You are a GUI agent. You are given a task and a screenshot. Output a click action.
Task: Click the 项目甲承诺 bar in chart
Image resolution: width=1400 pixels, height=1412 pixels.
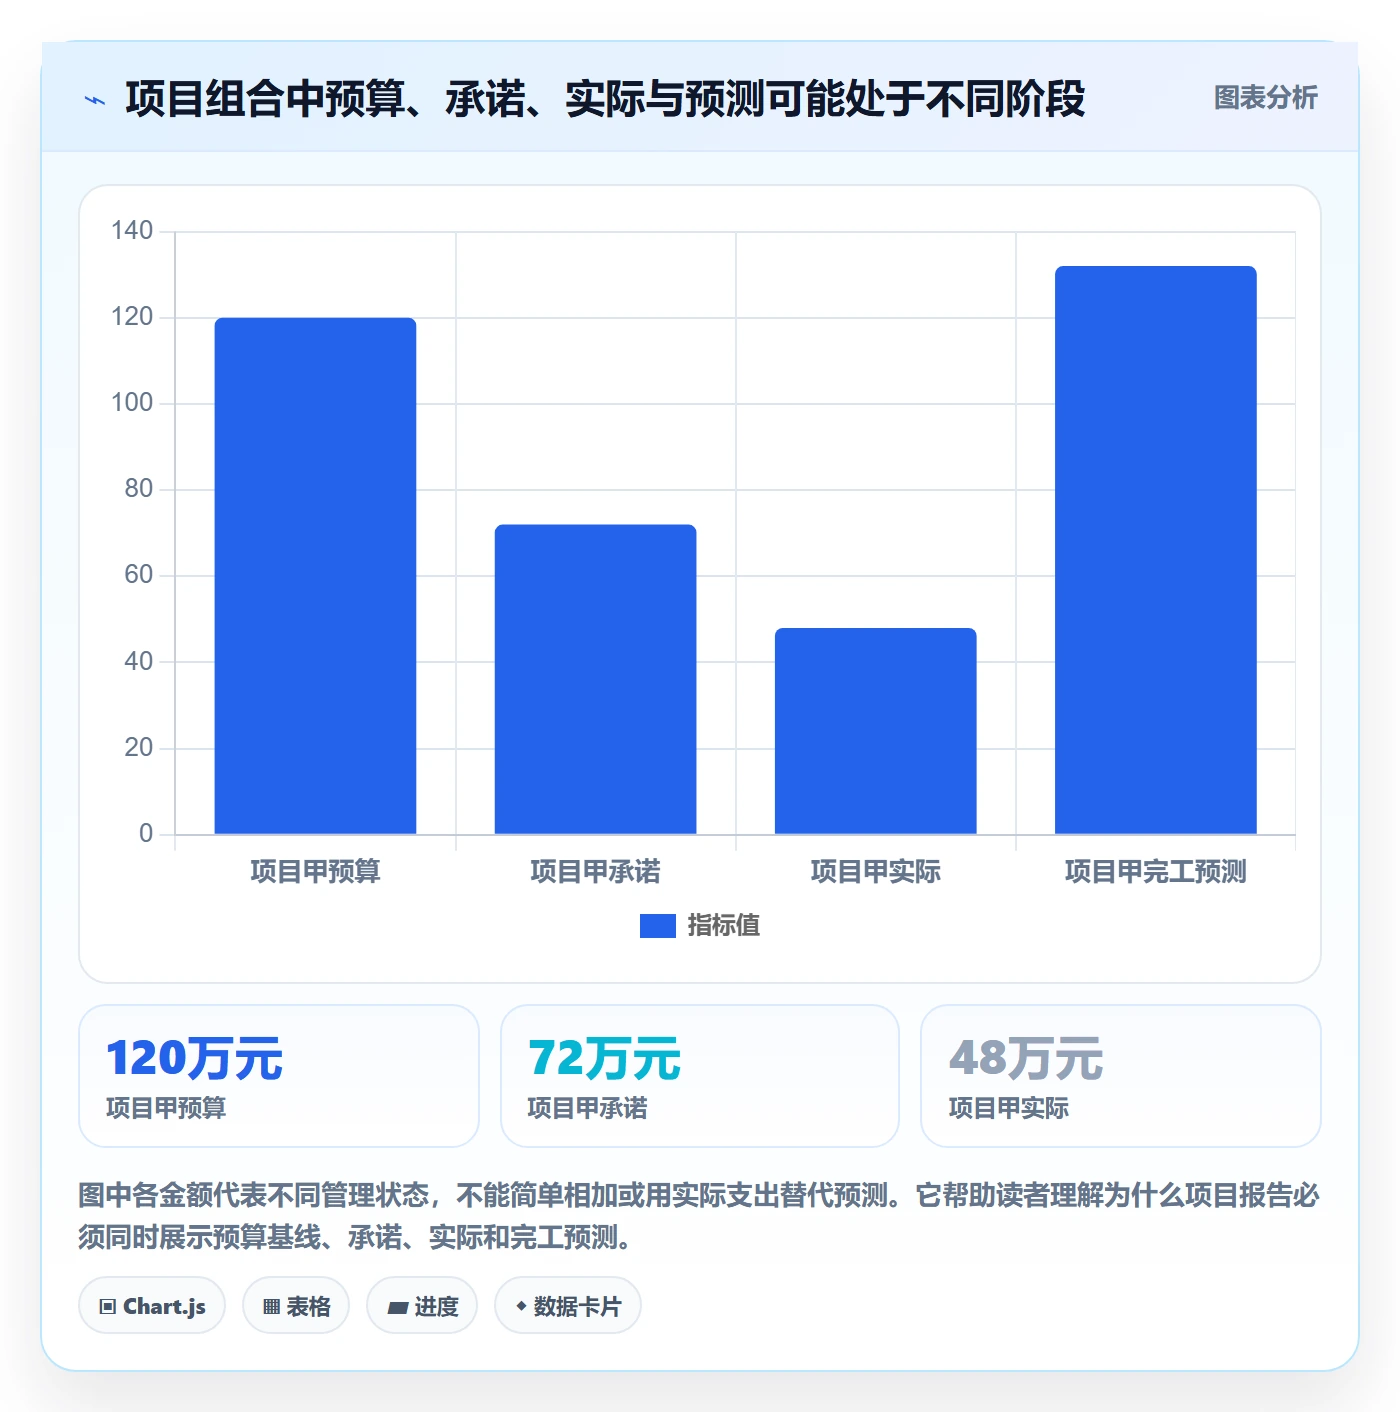pos(595,679)
